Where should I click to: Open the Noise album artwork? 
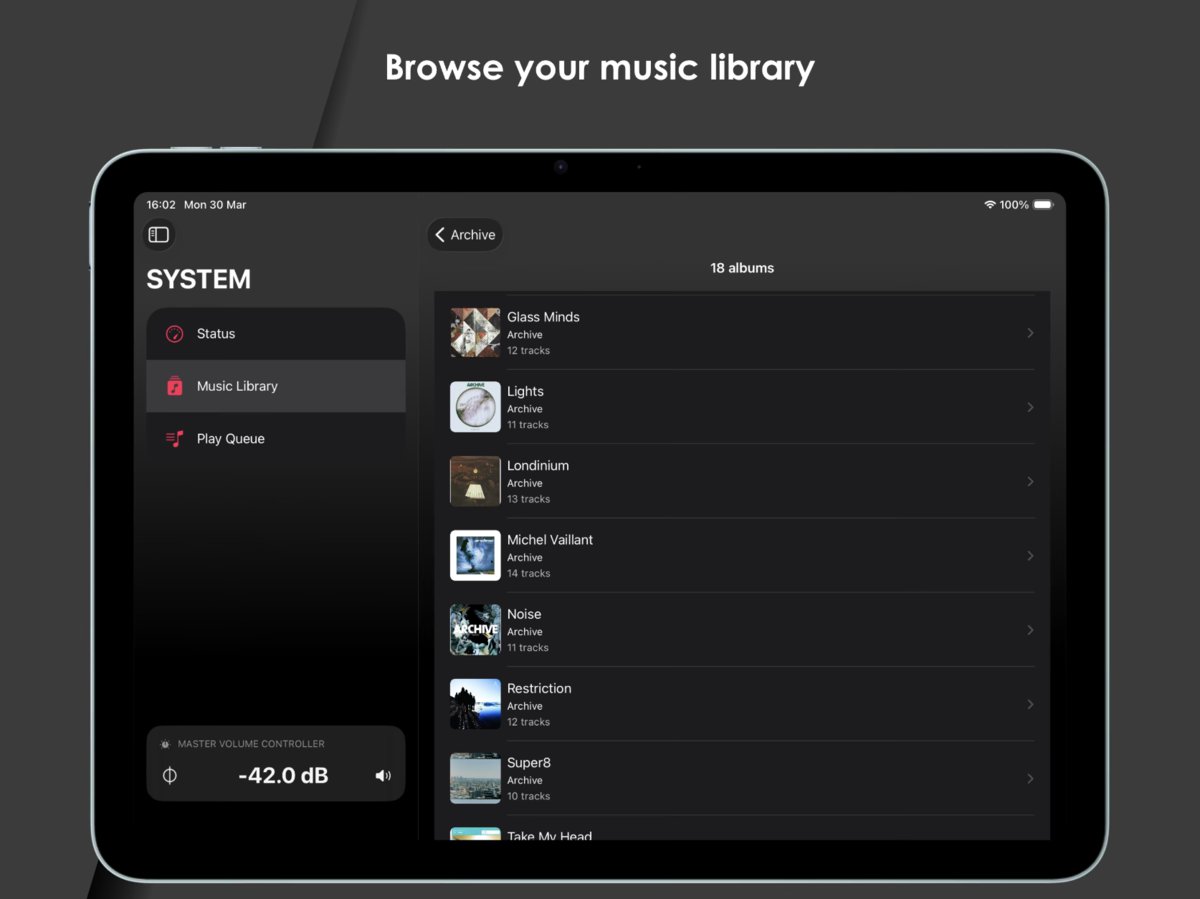(475, 630)
